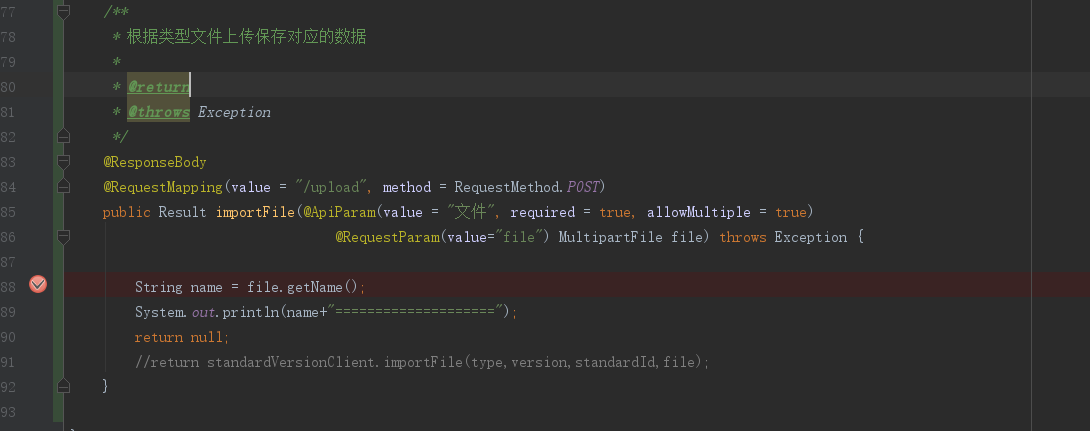1090x431 pixels.
Task: Click line number 80 in the gutter
Action: tap(8, 87)
